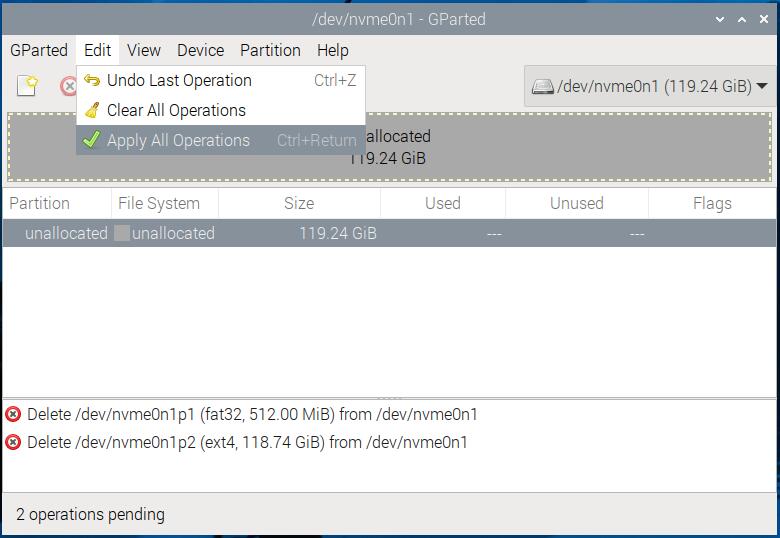The image size is (780, 538).
Task: Open the View menu
Action: (144, 50)
